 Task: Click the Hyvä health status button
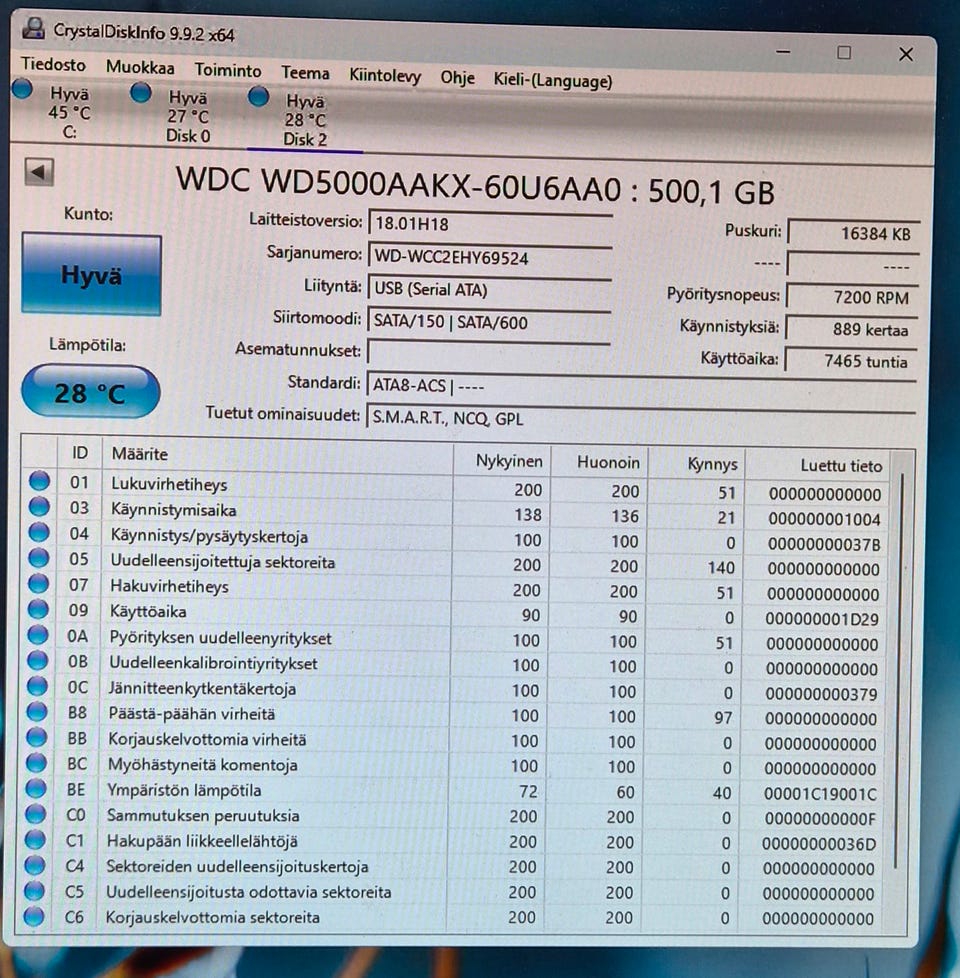(92, 274)
